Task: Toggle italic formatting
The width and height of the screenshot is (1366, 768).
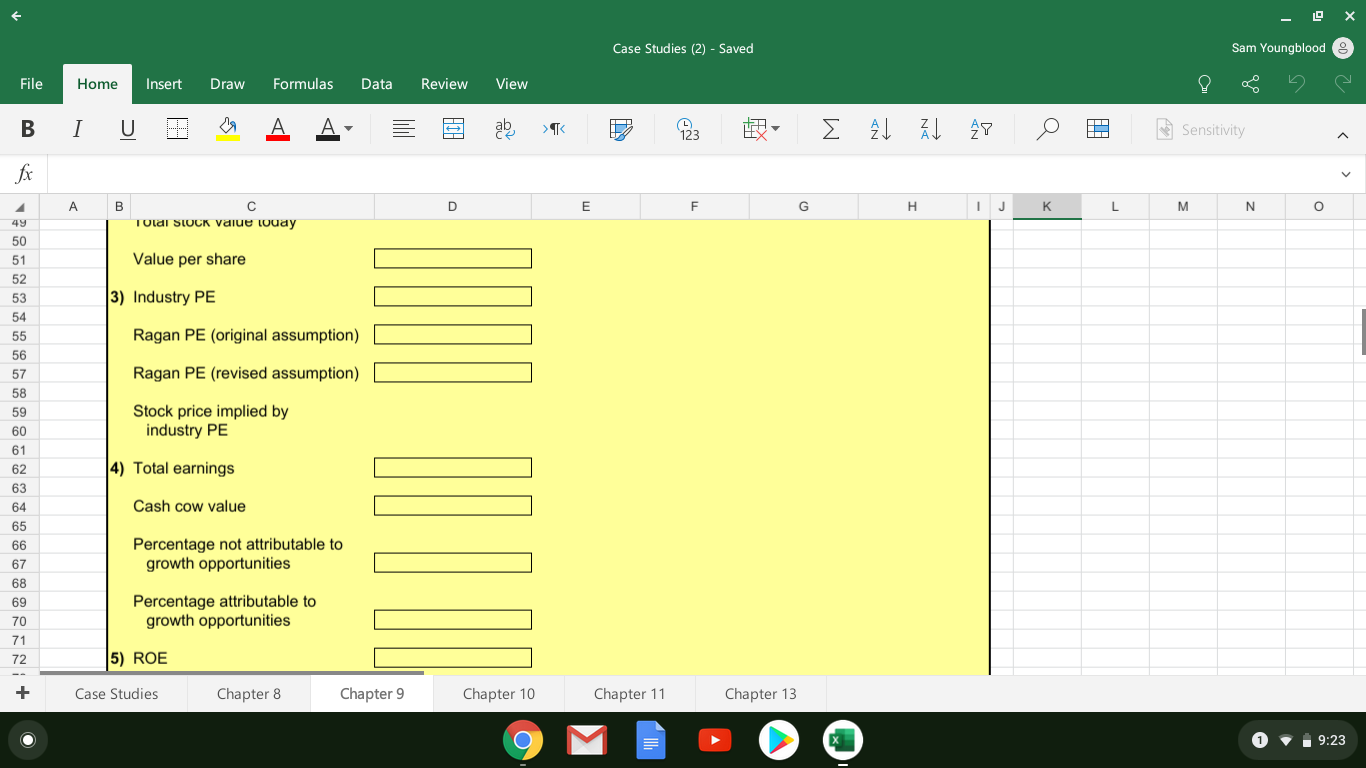Action: click(77, 129)
